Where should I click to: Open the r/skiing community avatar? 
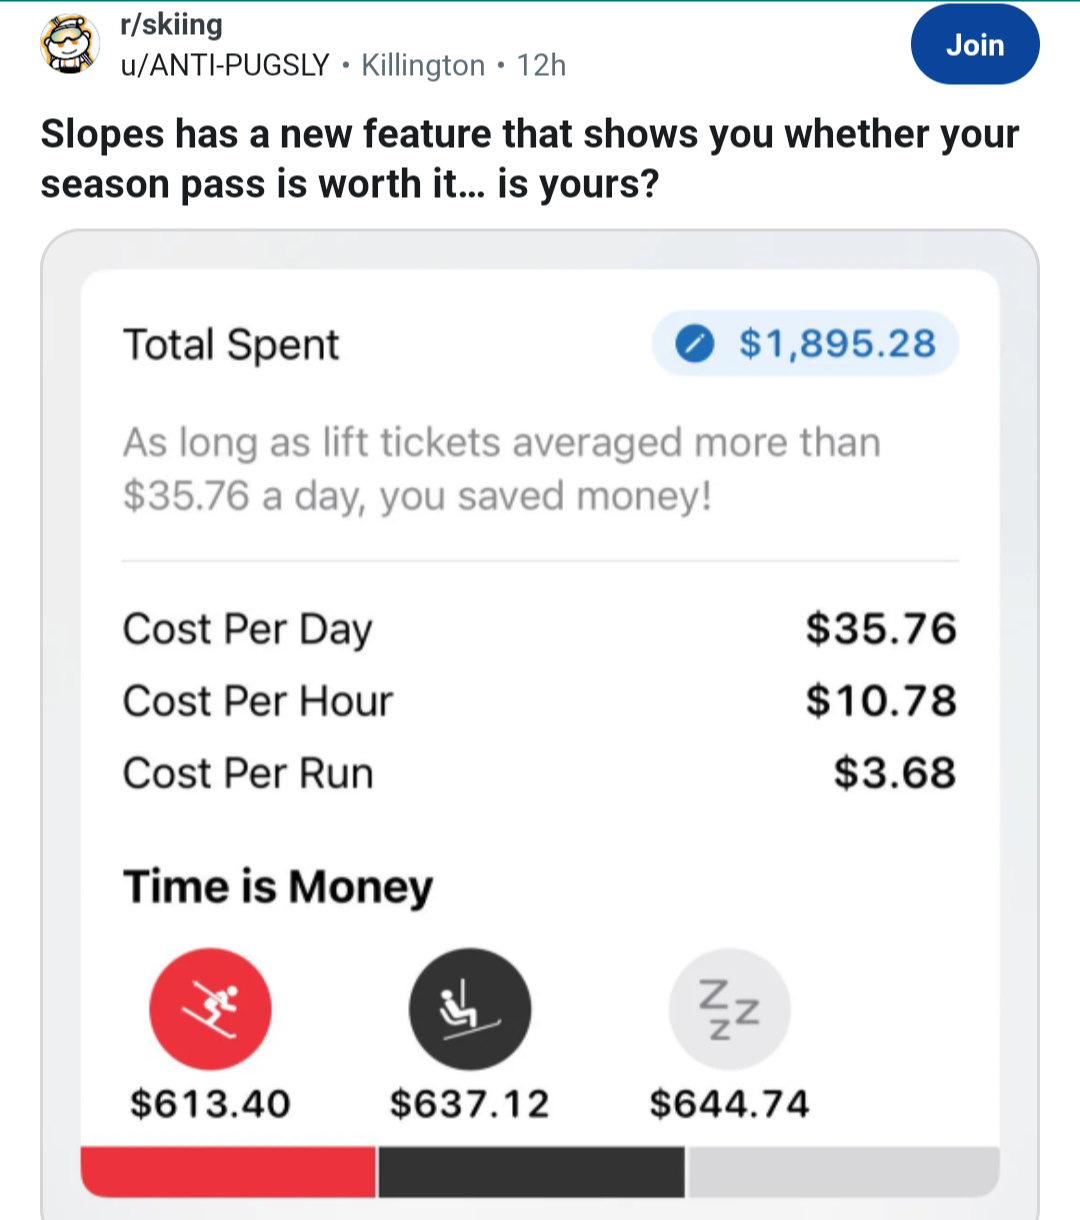tap(70, 45)
